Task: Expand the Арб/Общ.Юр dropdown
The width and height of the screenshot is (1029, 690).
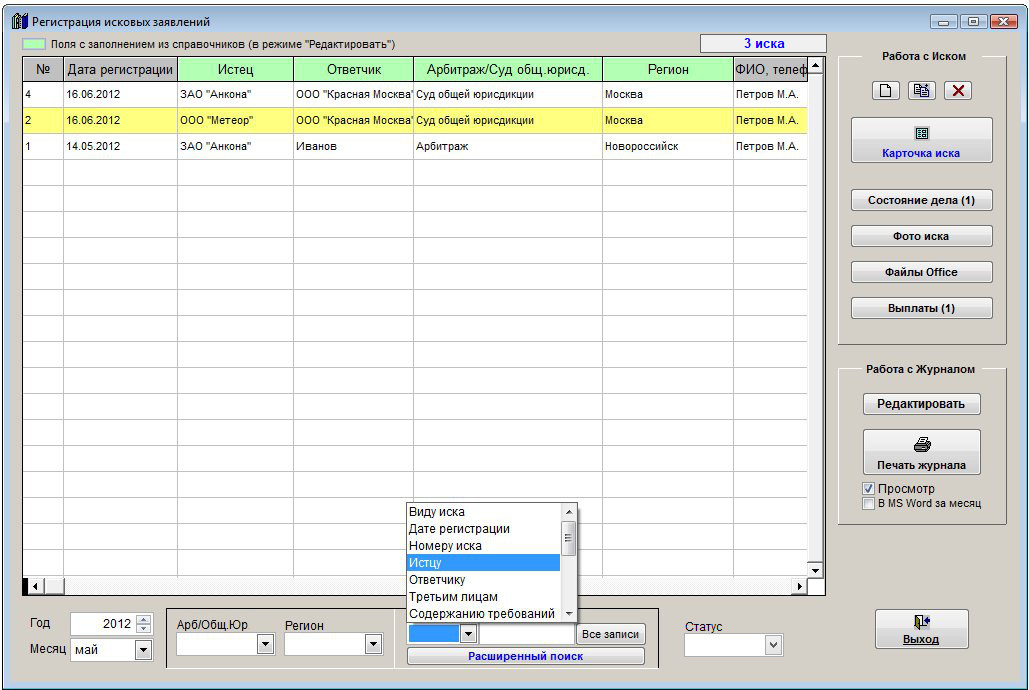Action: tap(265, 645)
